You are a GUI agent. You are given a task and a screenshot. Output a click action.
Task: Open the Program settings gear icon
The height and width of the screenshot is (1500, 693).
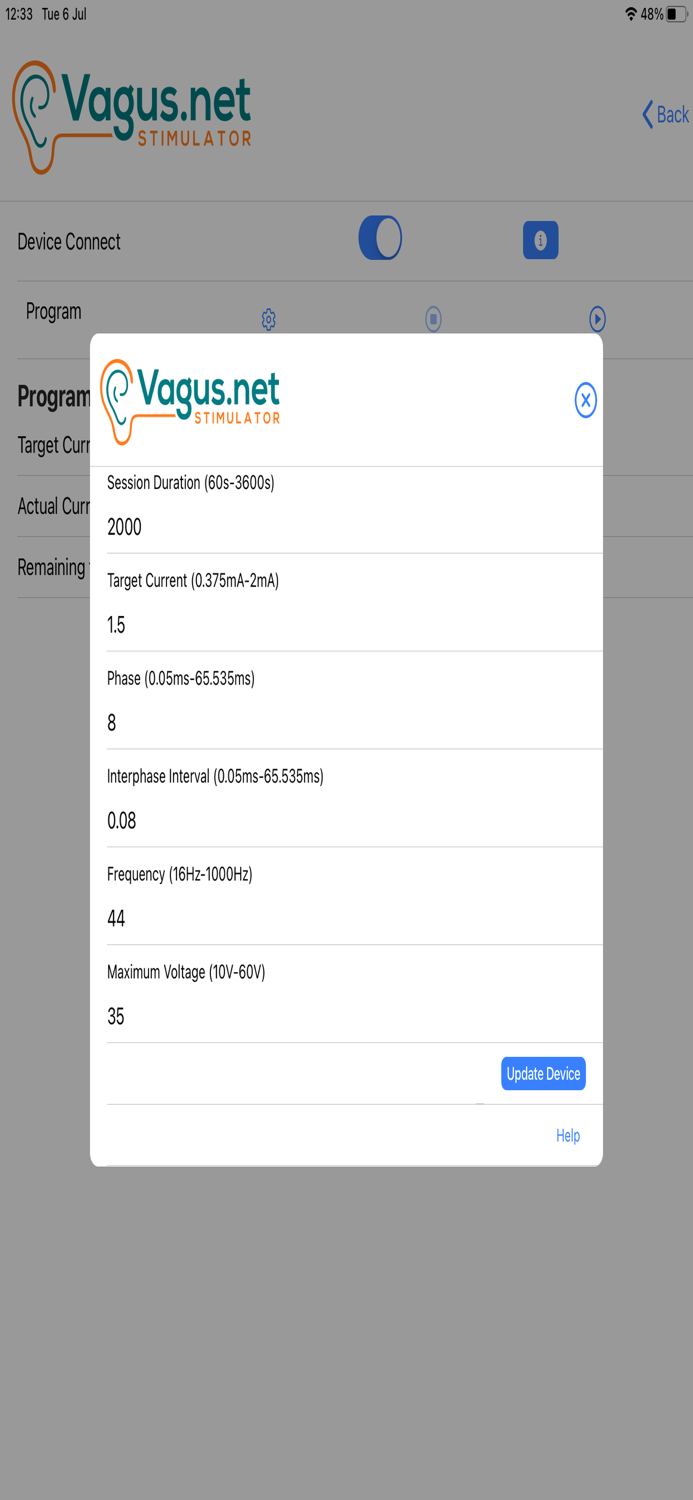point(268,320)
